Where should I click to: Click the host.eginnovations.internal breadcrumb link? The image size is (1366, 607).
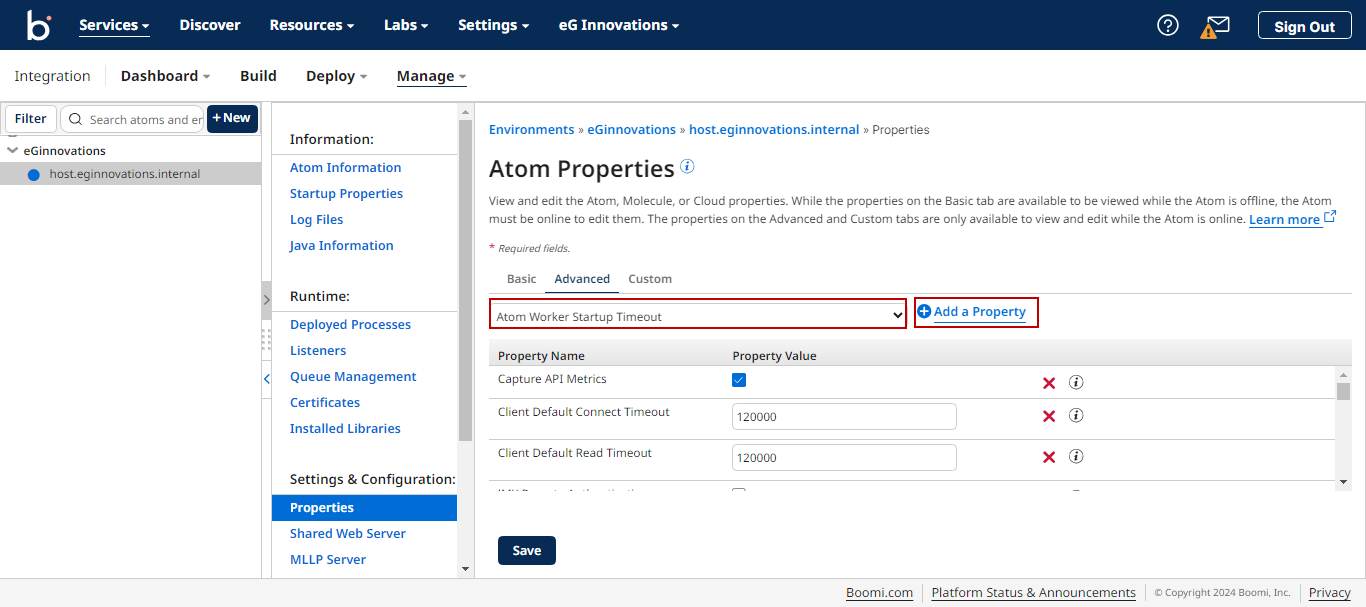[774, 130]
